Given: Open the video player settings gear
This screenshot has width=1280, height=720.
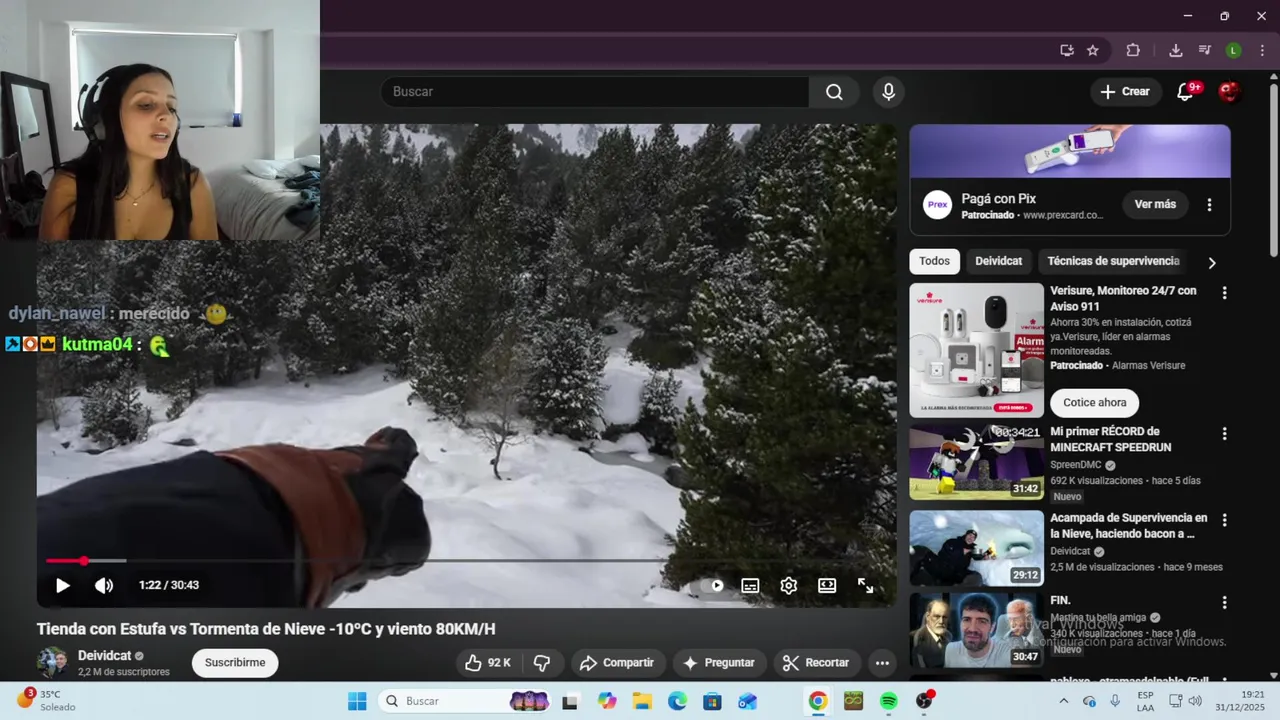Looking at the screenshot, I should pyautogui.click(x=789, y=586).
